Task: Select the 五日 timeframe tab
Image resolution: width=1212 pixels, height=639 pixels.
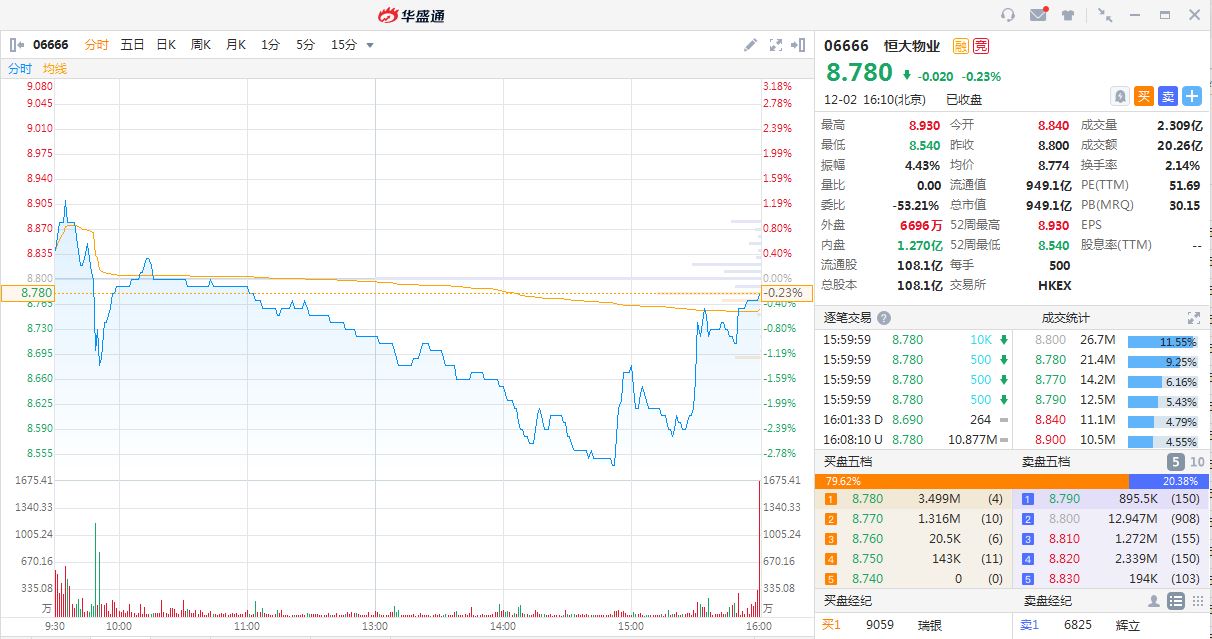Action: [132, 44]
